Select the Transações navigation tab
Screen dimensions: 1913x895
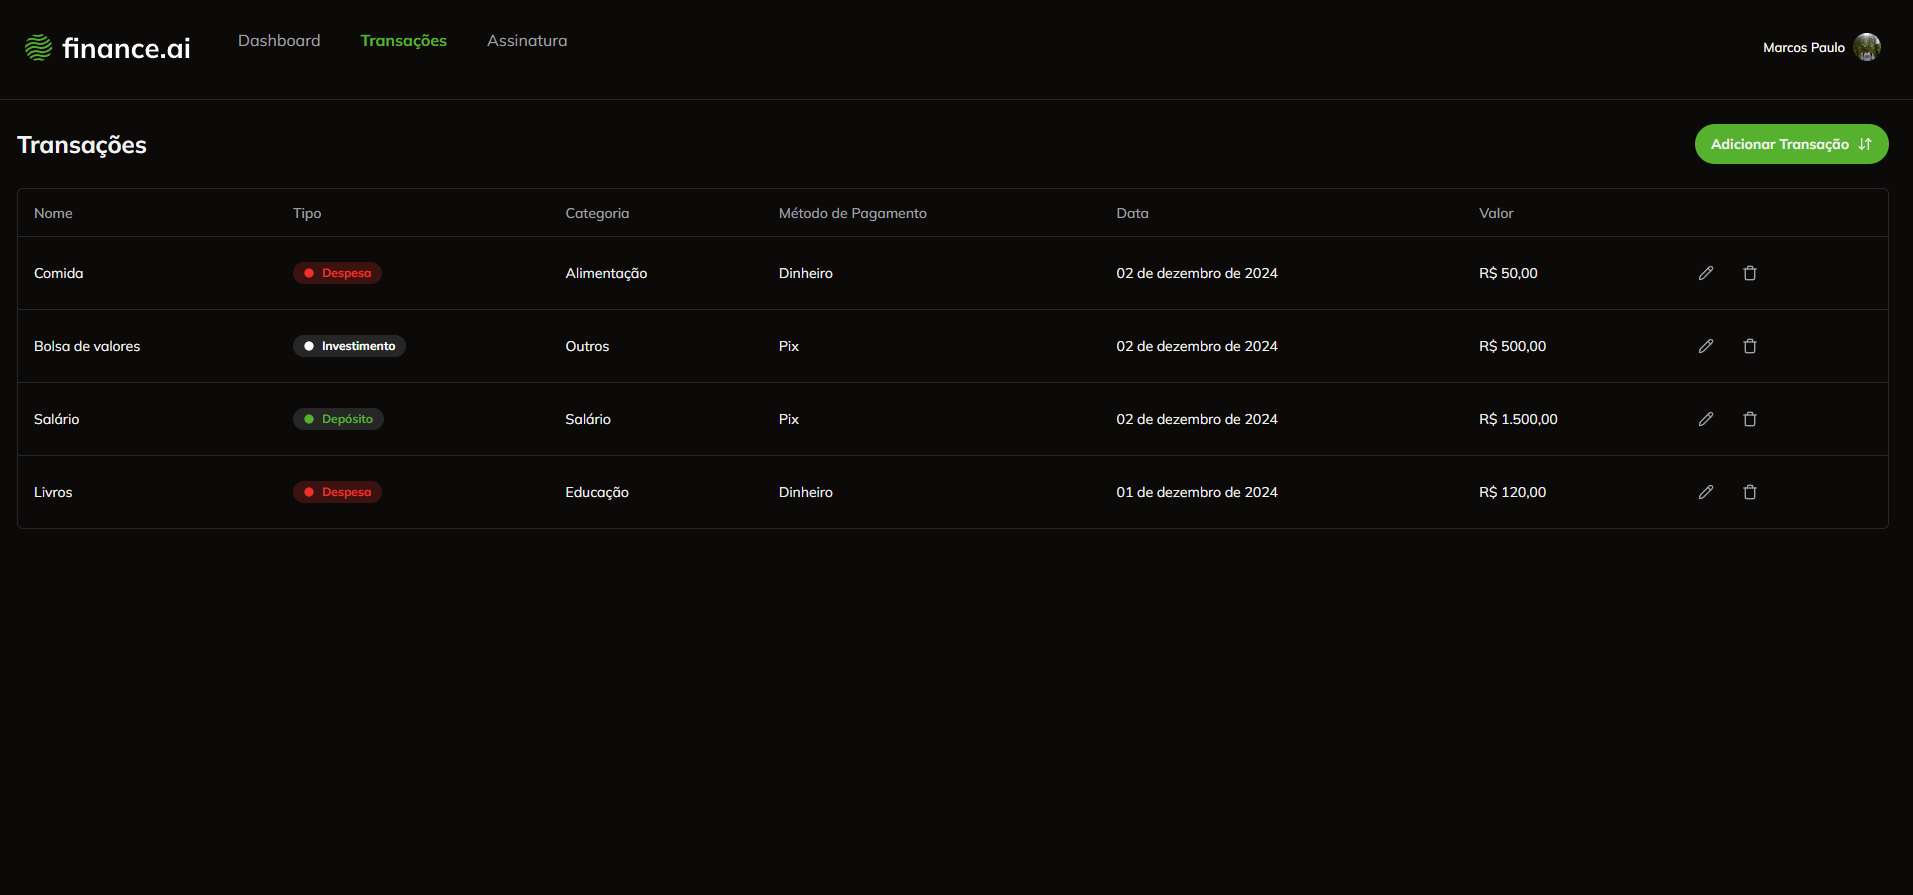(403, 41)
